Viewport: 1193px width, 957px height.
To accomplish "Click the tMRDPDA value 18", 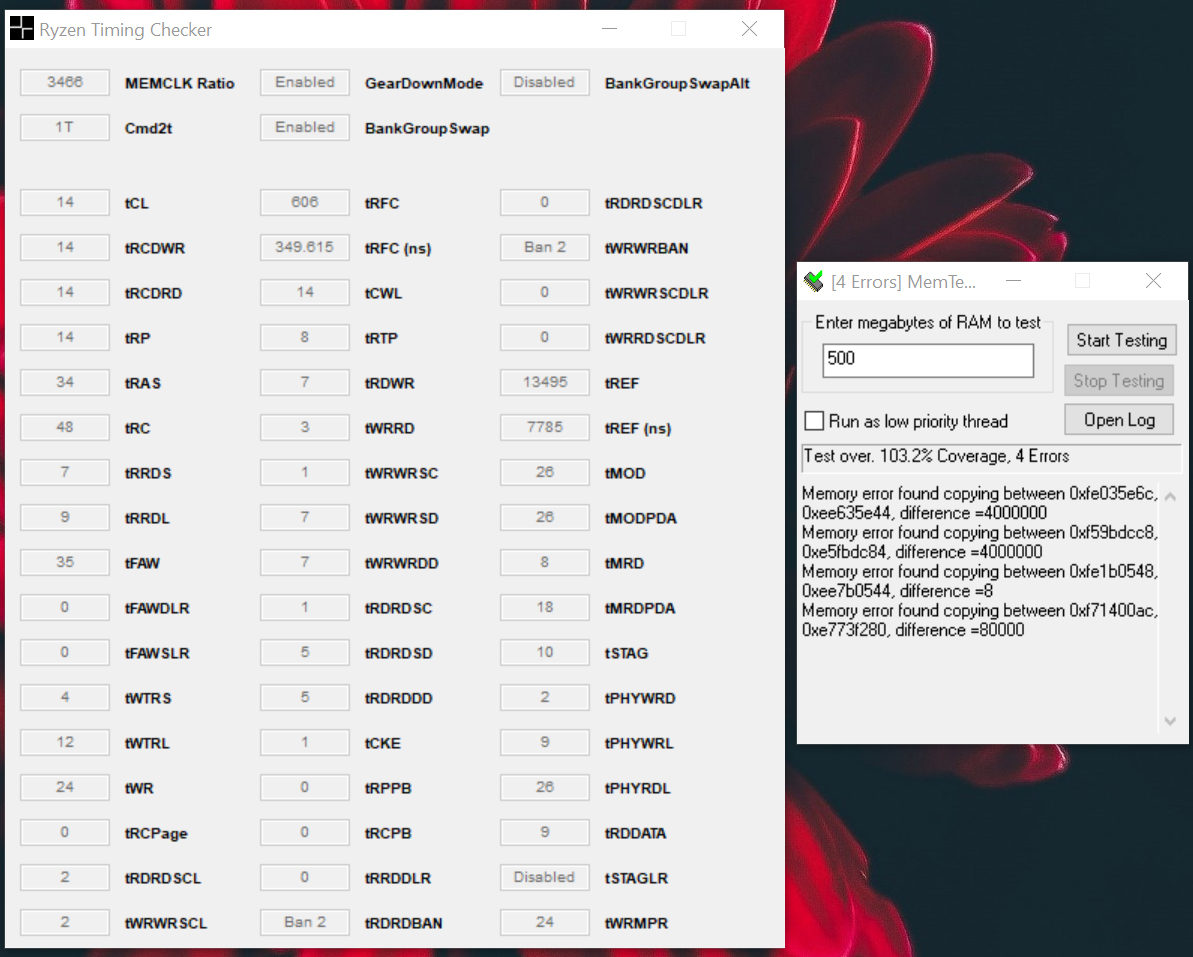I will [x=544, y=607].
